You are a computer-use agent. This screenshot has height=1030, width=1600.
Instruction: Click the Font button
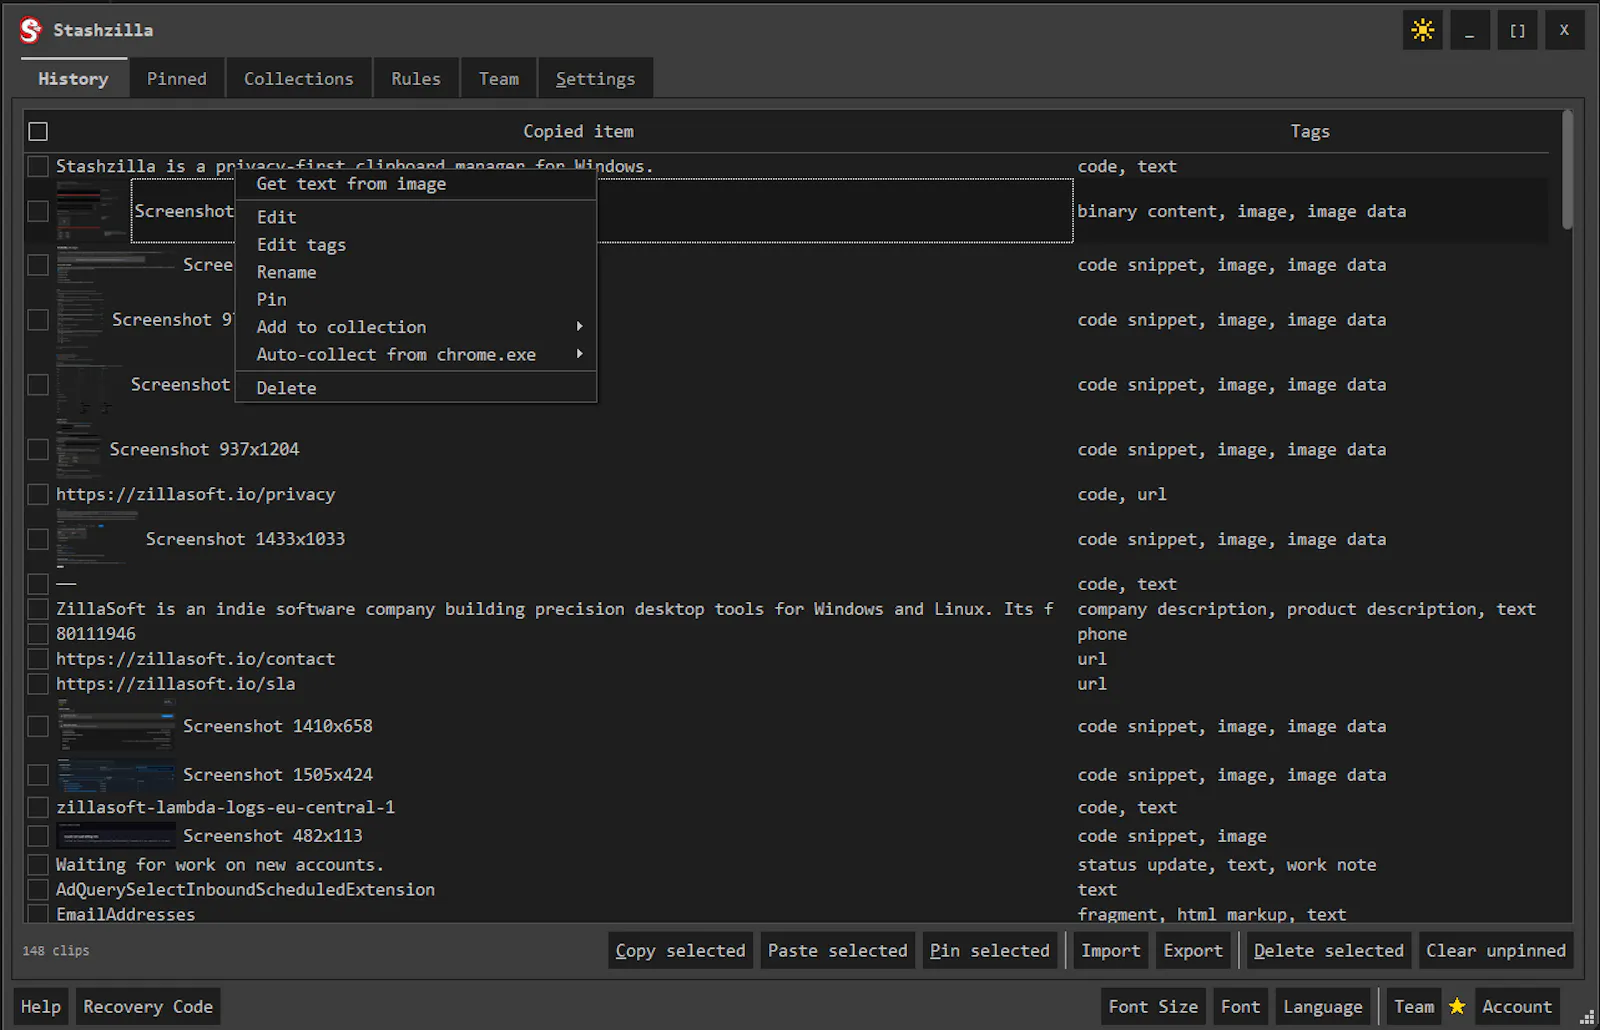click(1241, 1007)
